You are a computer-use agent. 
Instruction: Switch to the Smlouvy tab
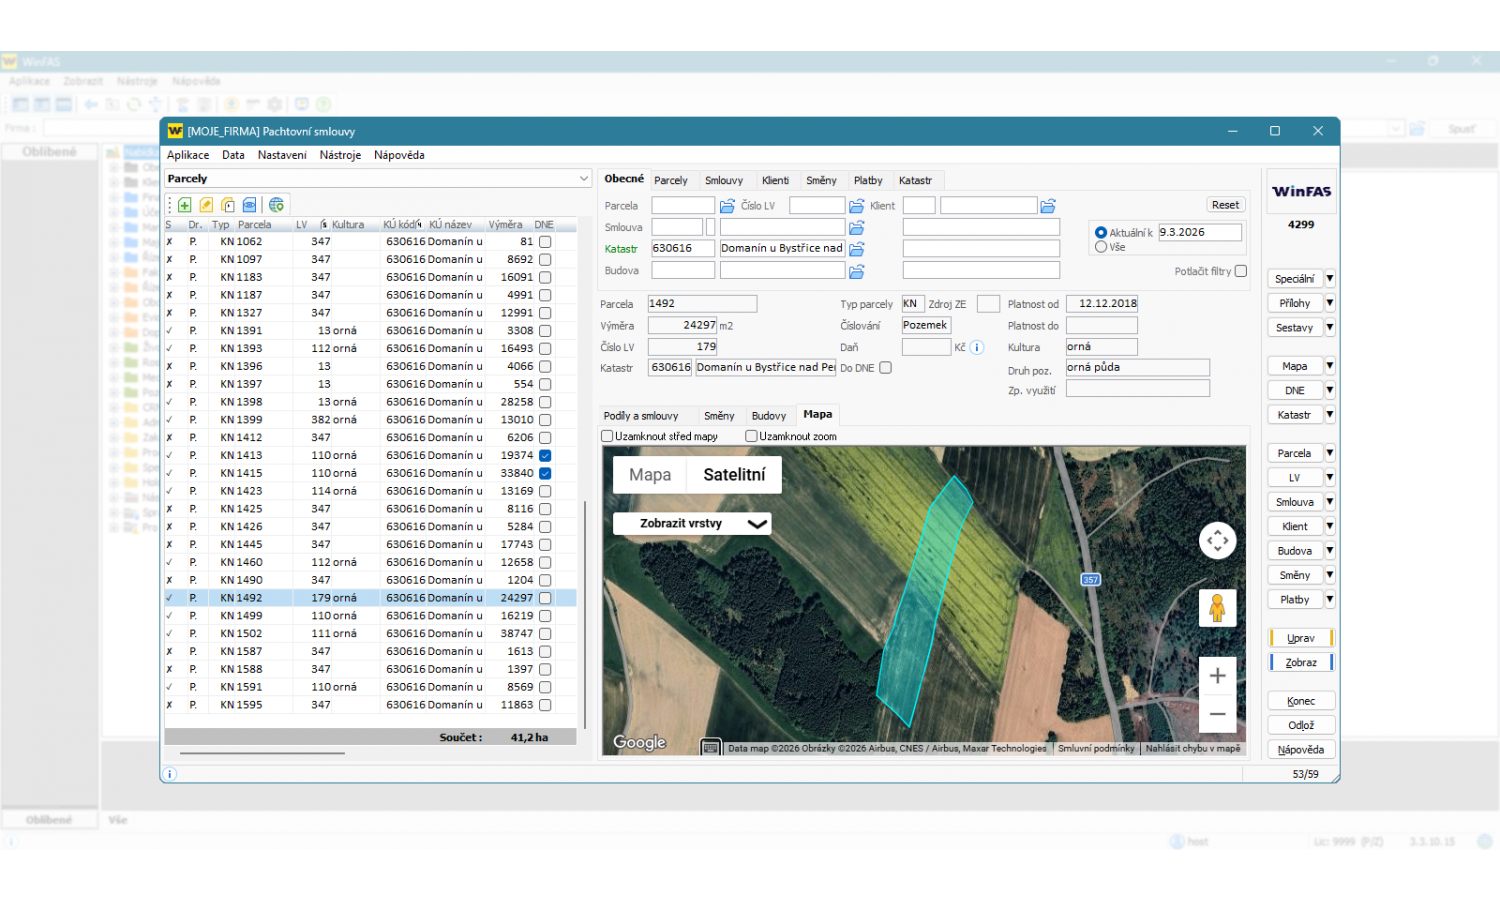tap(723, 181)
